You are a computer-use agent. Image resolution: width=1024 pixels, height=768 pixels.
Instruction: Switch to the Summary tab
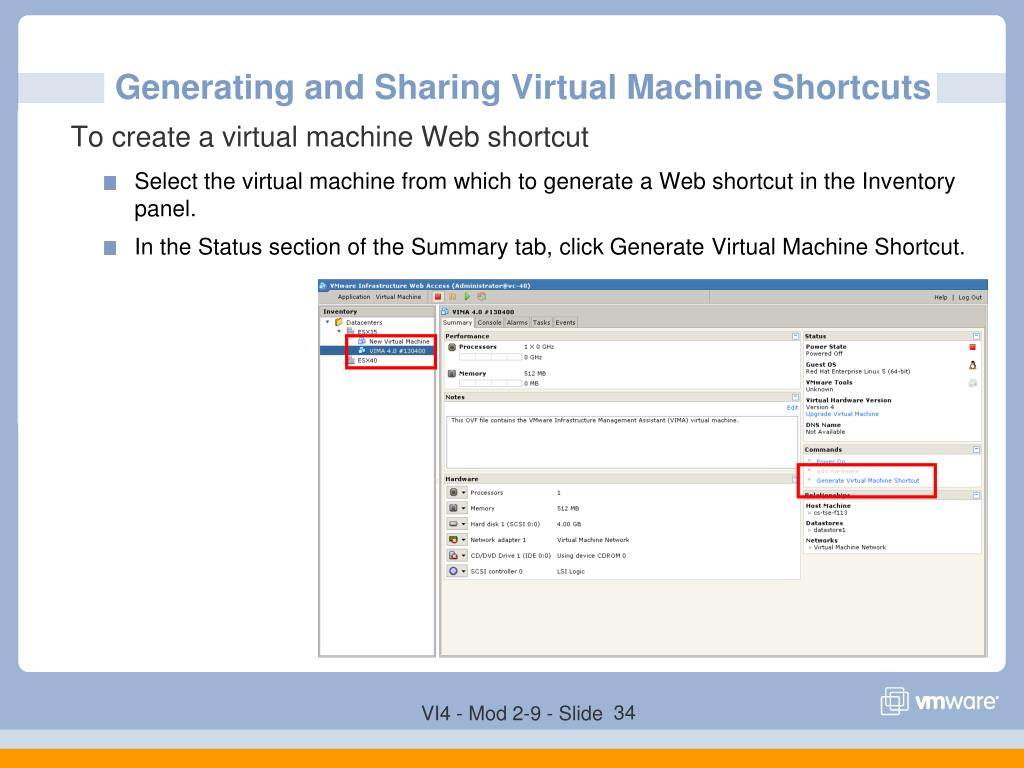point(457,323)
